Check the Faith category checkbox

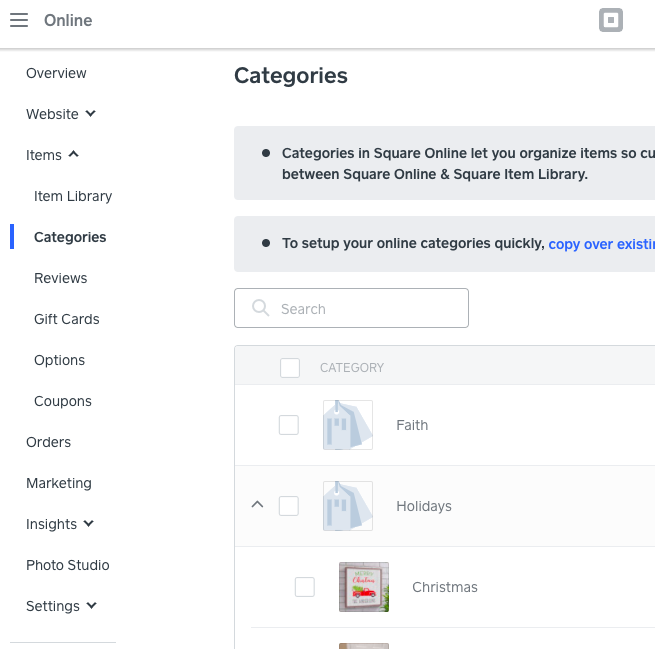(x=289, y=425)
